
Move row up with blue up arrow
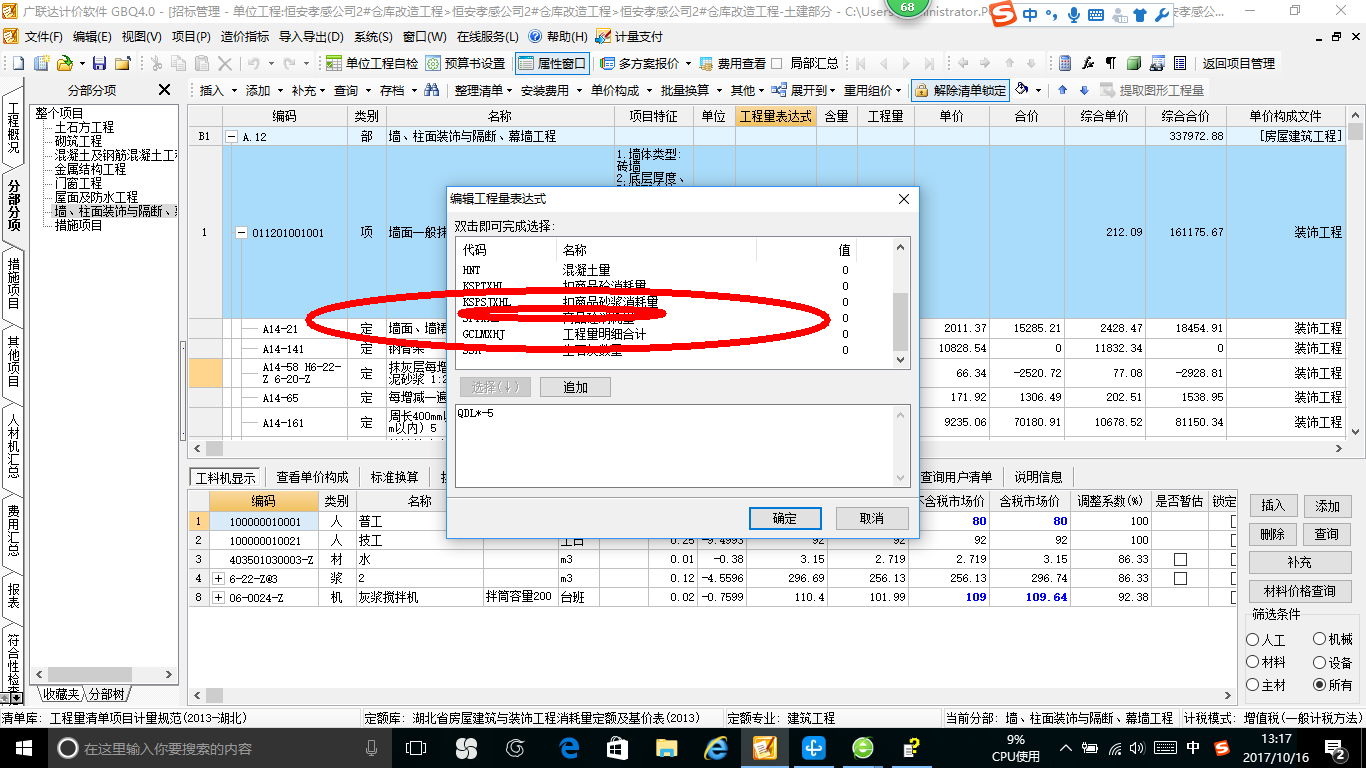pyautogui.click(x=1062, y=90)
